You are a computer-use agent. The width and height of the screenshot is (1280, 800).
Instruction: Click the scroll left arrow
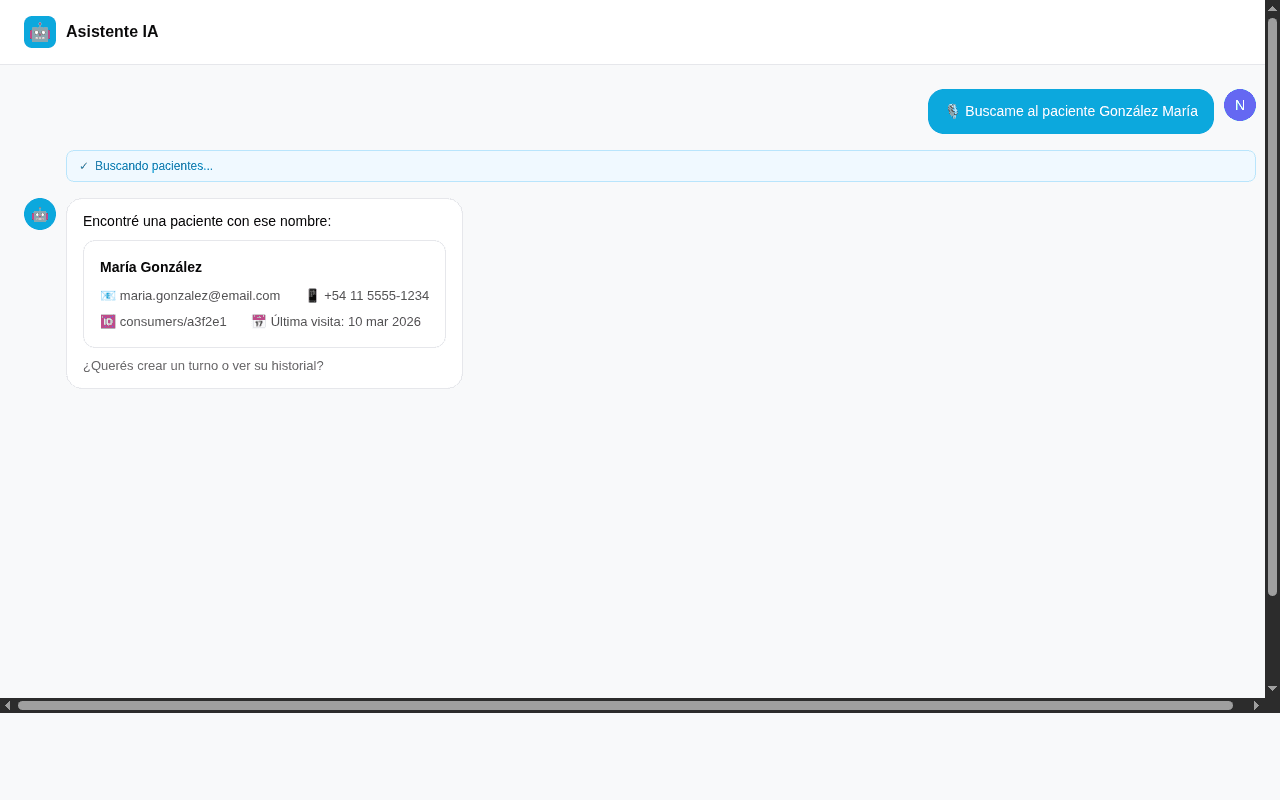click(x=7, y=705)
